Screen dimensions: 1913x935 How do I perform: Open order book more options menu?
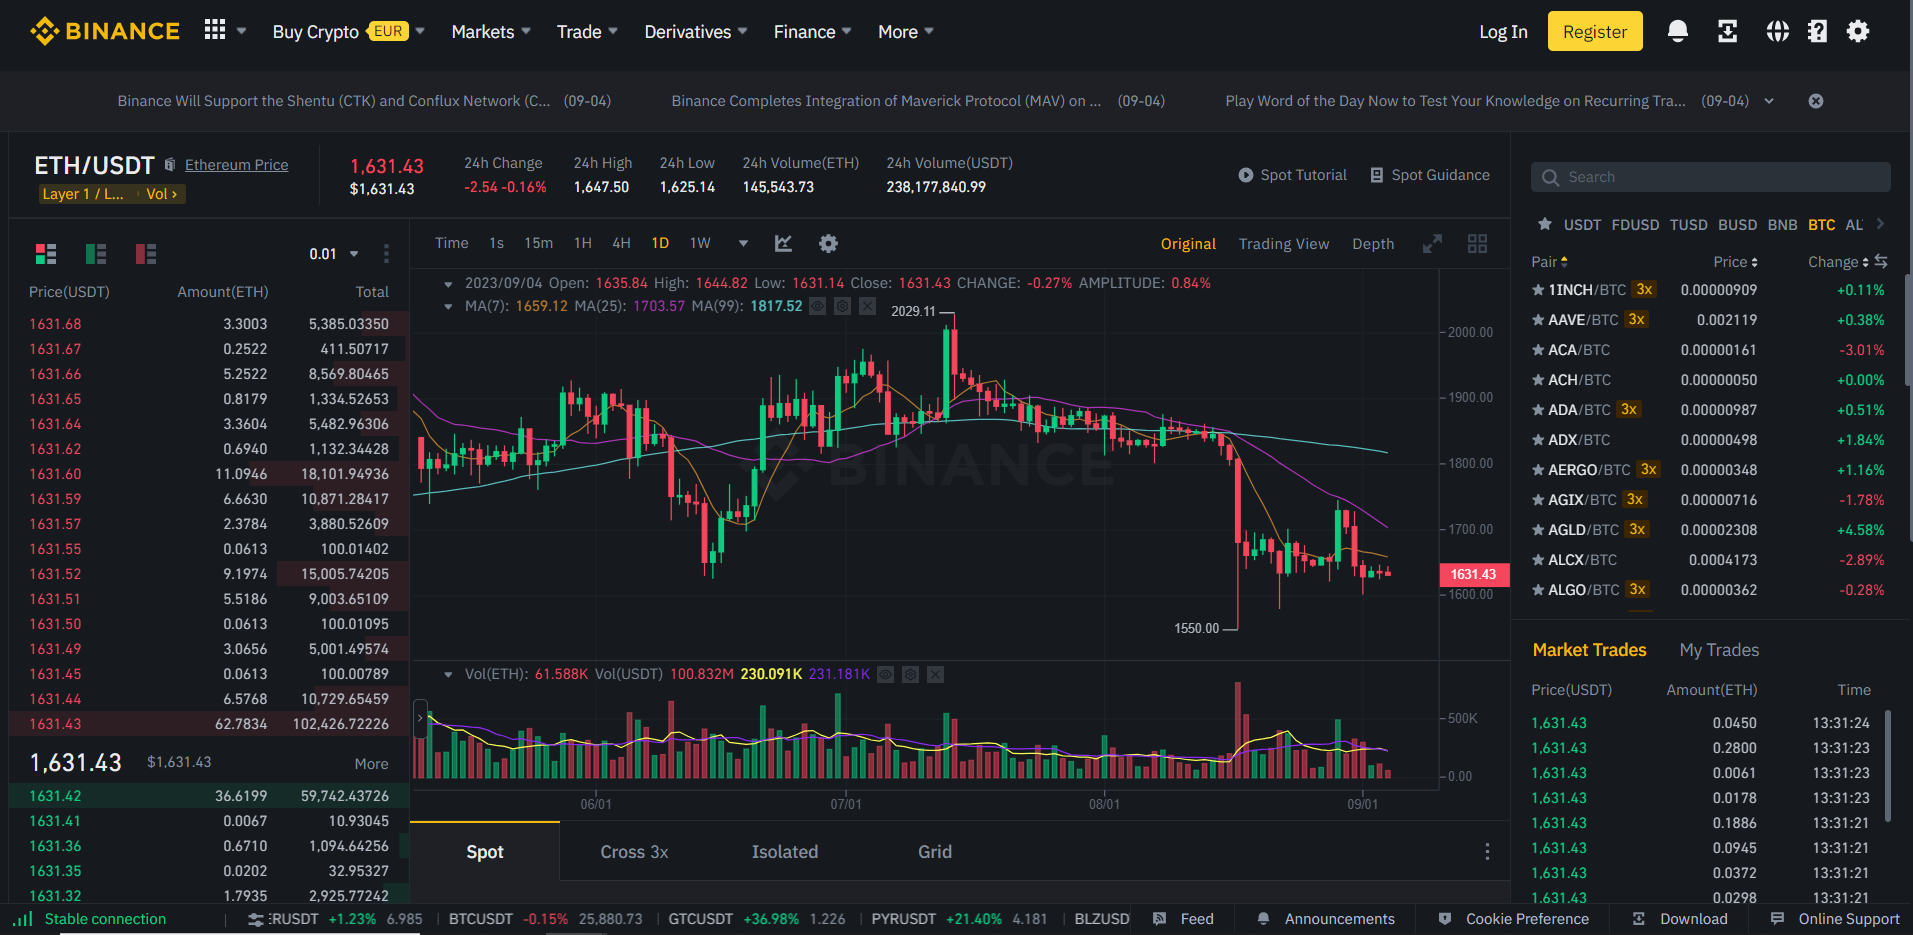click(386, 254)
